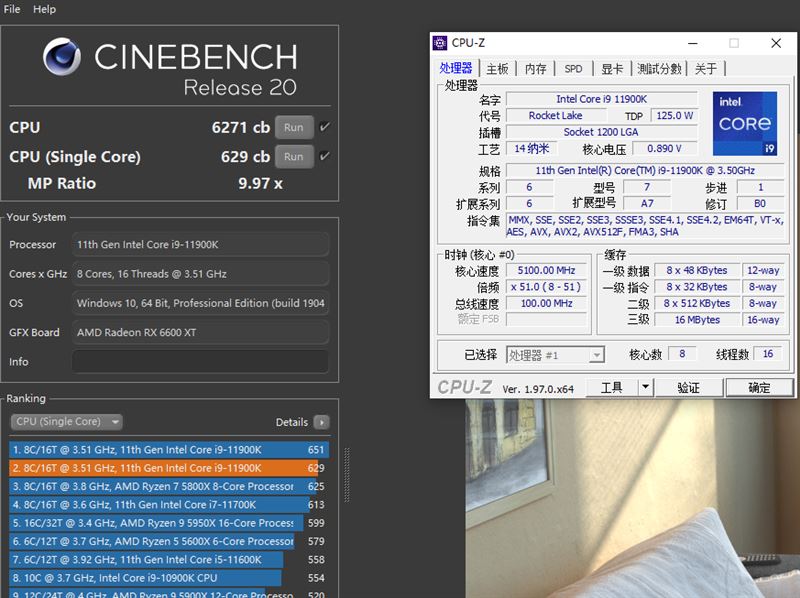Click the Rocket Lake code name field
The height and width of the screenshot is (598, 800).
pyautogui.click(x=555, y=116)
